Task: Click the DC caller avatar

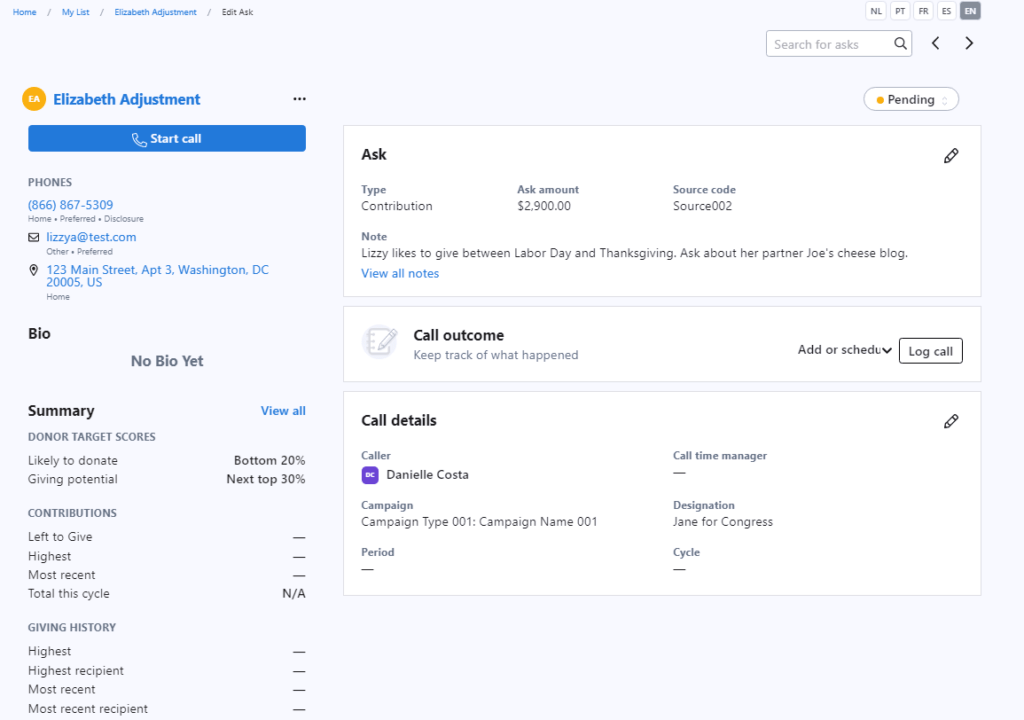Action: (370, 475)
